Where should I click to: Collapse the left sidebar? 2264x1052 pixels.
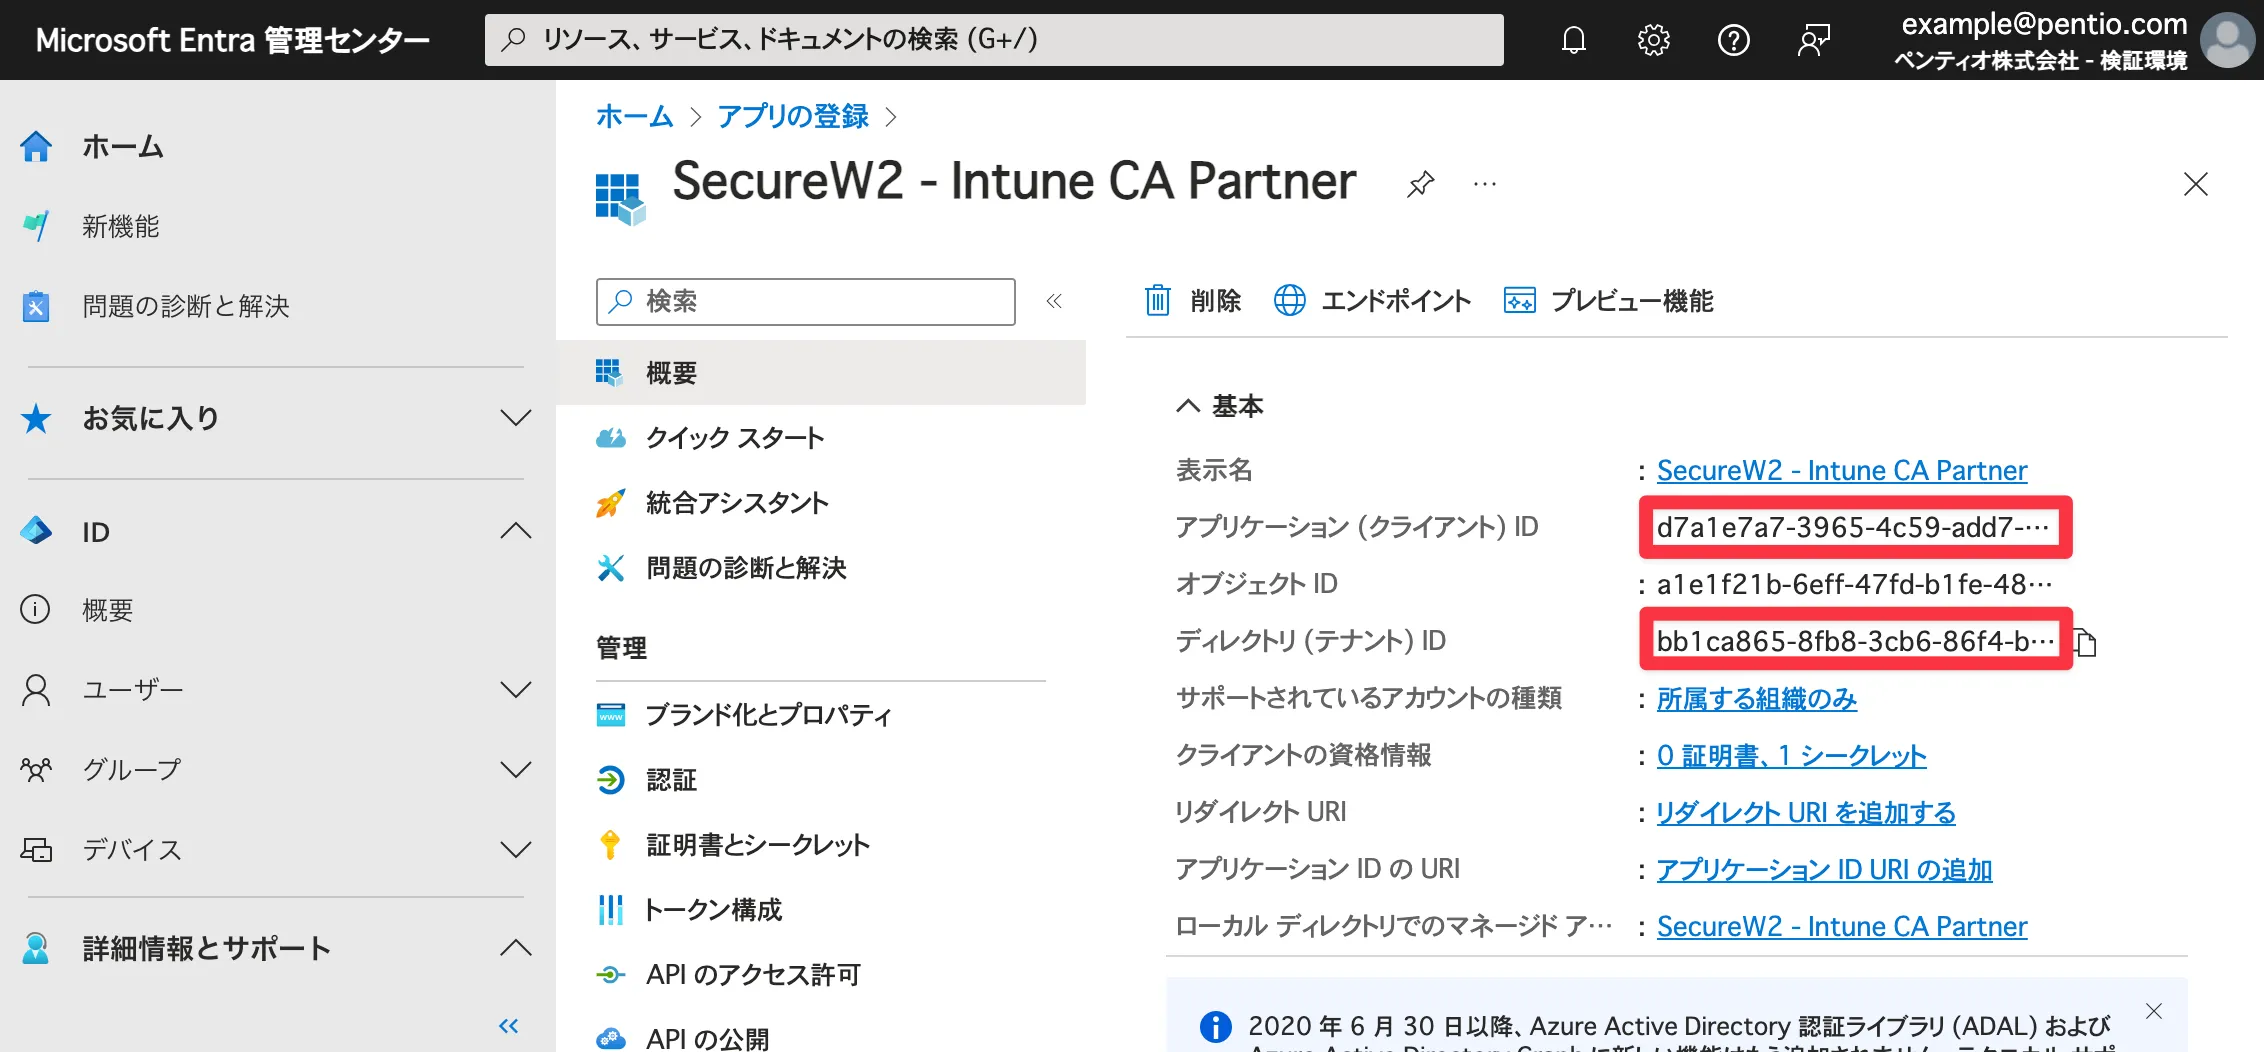(509, 1026)
